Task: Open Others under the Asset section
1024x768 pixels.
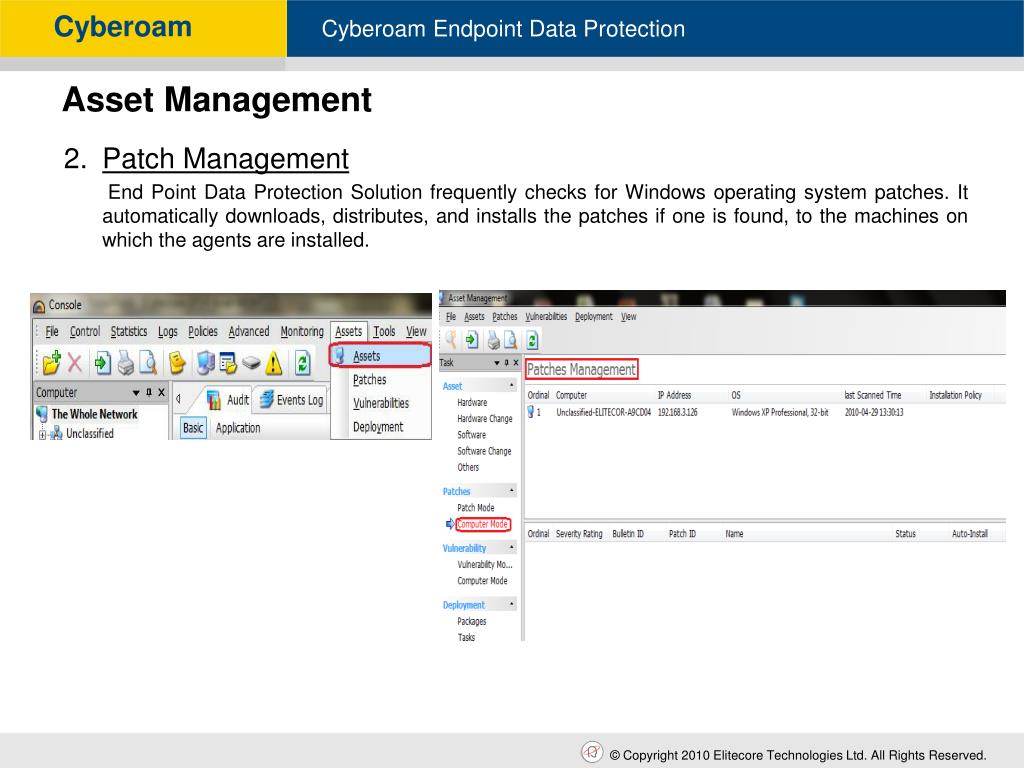Action: pyautogui.click(x=468, y=468)
